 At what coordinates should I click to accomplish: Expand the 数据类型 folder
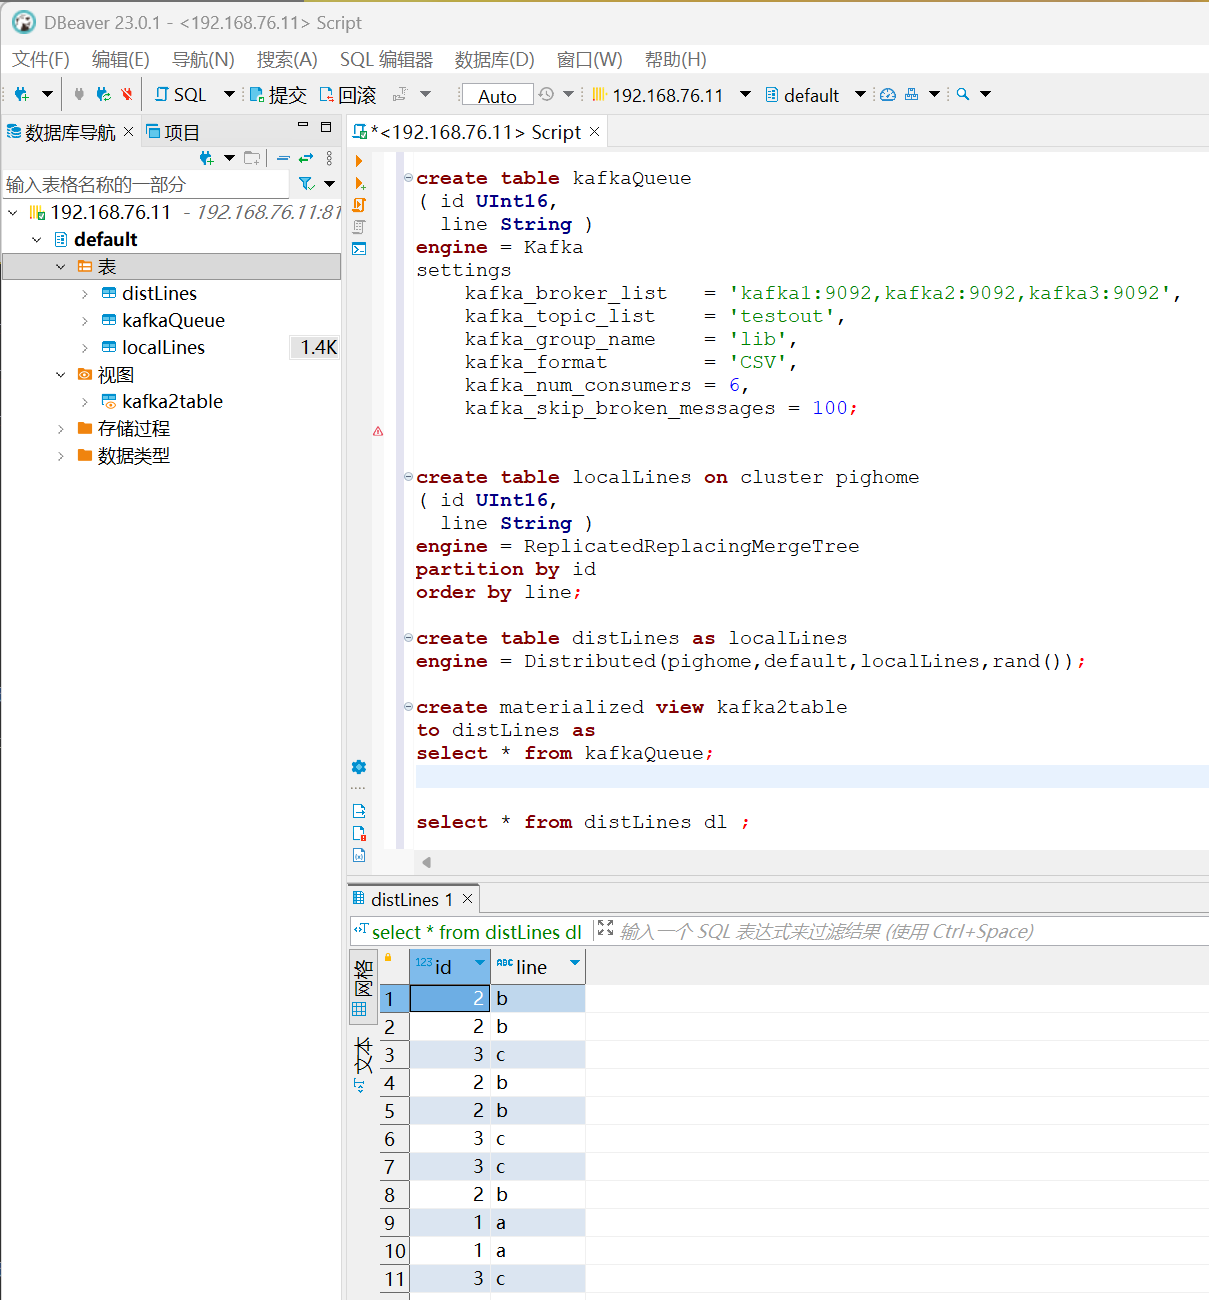click(x=61, y=456)
